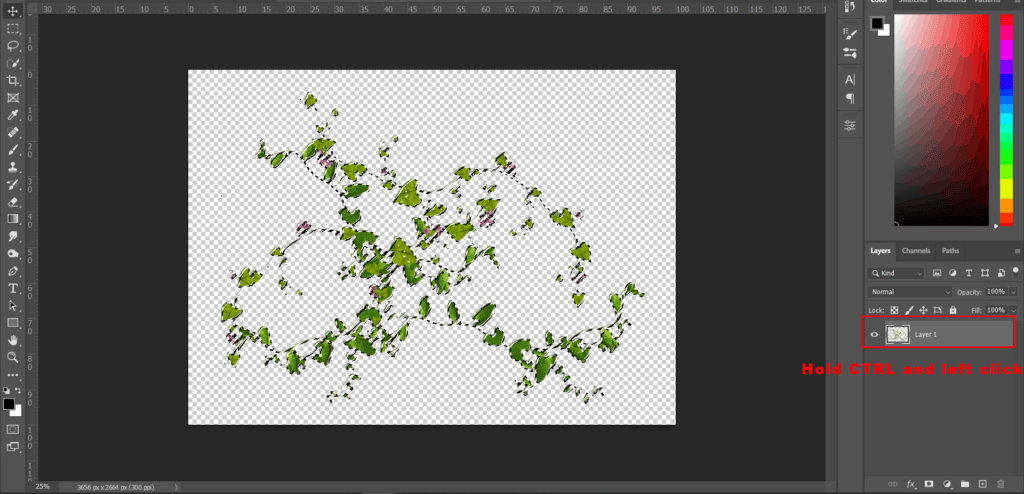1024x494 pixels.
Task: Toggle Layer 1 visibility eye
Action: [x=874, y=335]
